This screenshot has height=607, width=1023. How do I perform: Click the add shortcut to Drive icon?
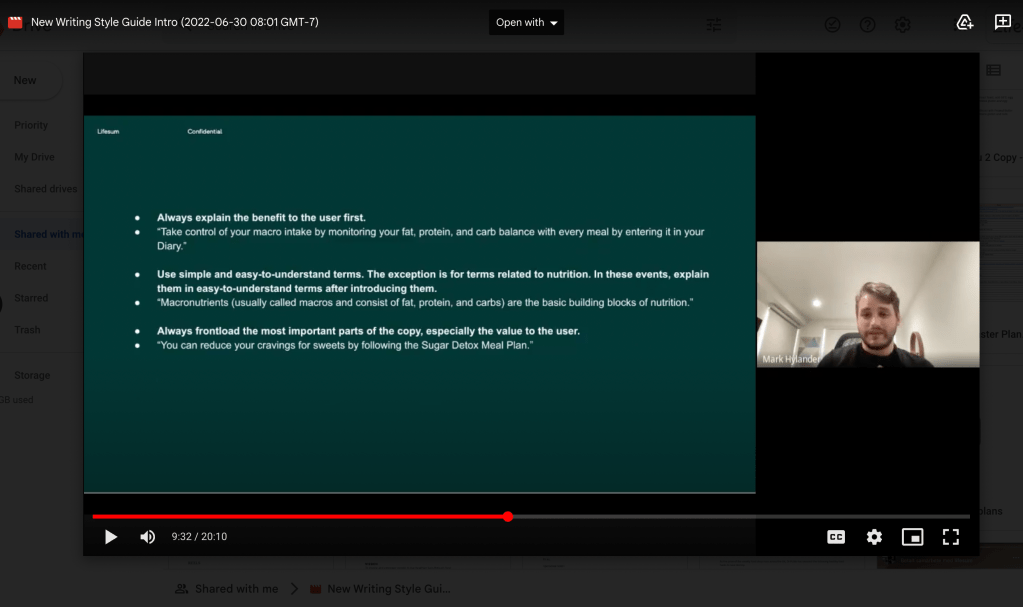pyautogui.click(x=965, y=22)
